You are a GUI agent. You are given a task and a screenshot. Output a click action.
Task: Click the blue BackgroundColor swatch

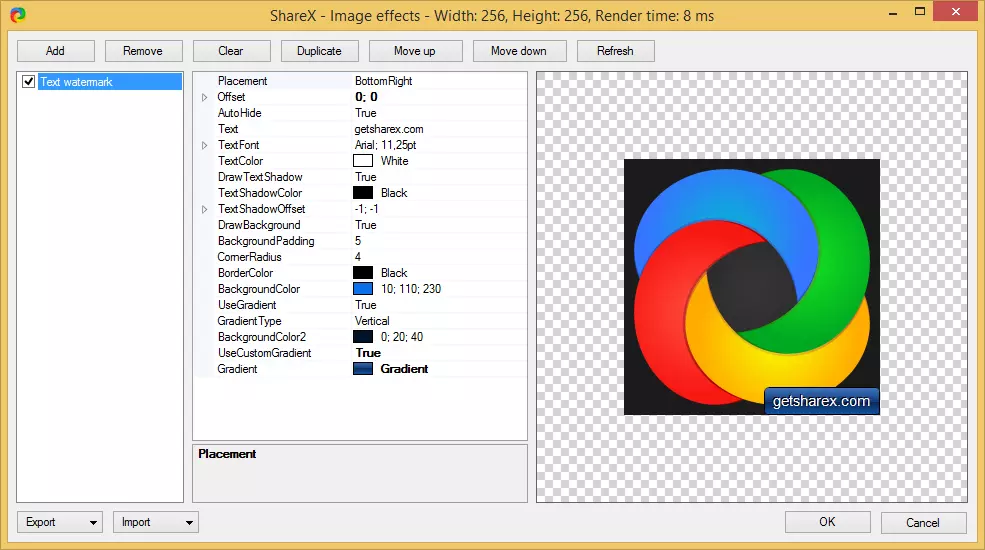pos(363,289)
